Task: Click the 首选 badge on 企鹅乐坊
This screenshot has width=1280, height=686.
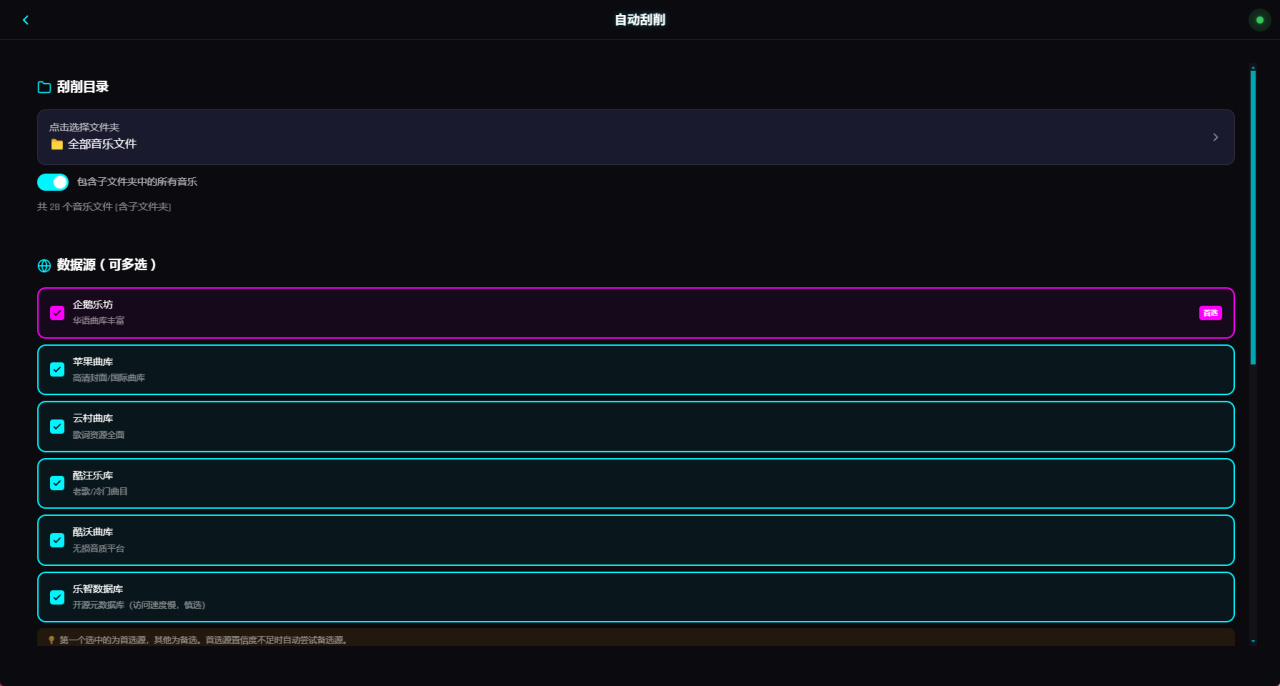Action: (x=1210, y=313)
